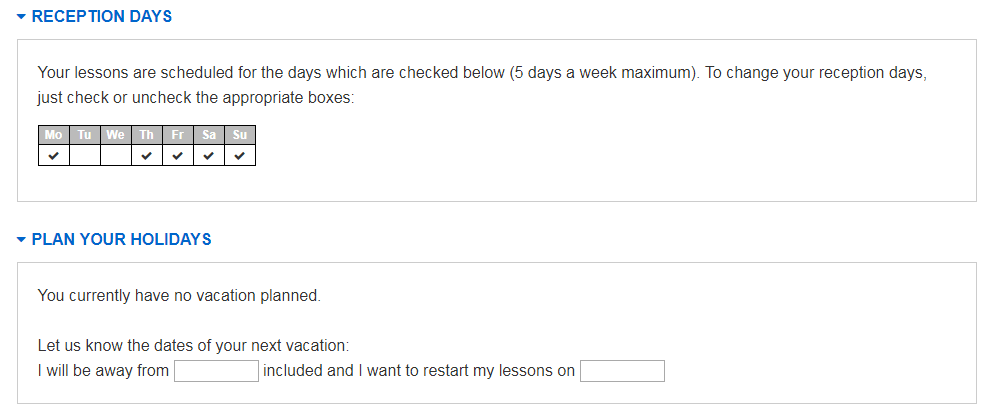The width and height of the screenshot is (991, 416).
Task: Collapse the Reception Days section arrow
Action: pyautogui.click(x=22, y=17)
